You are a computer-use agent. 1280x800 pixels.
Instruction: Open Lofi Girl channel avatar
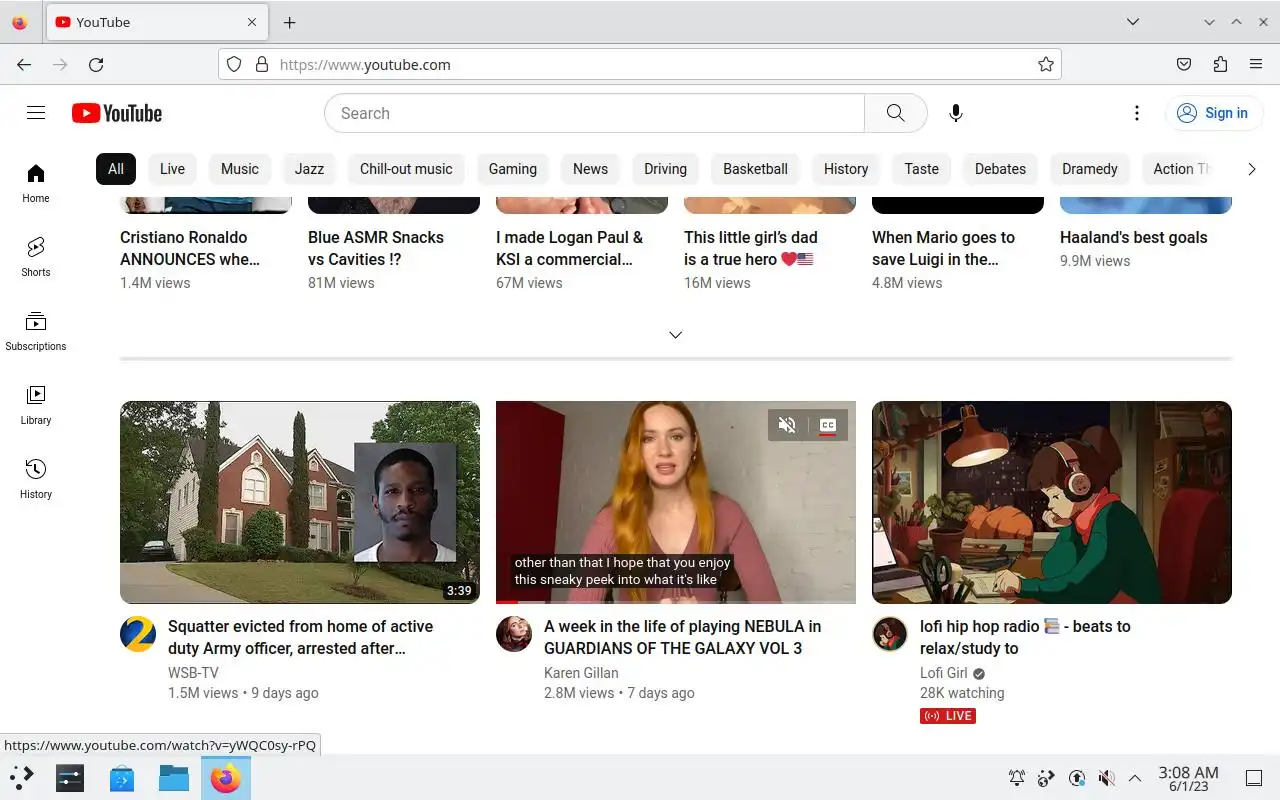(x=890, y=634)
